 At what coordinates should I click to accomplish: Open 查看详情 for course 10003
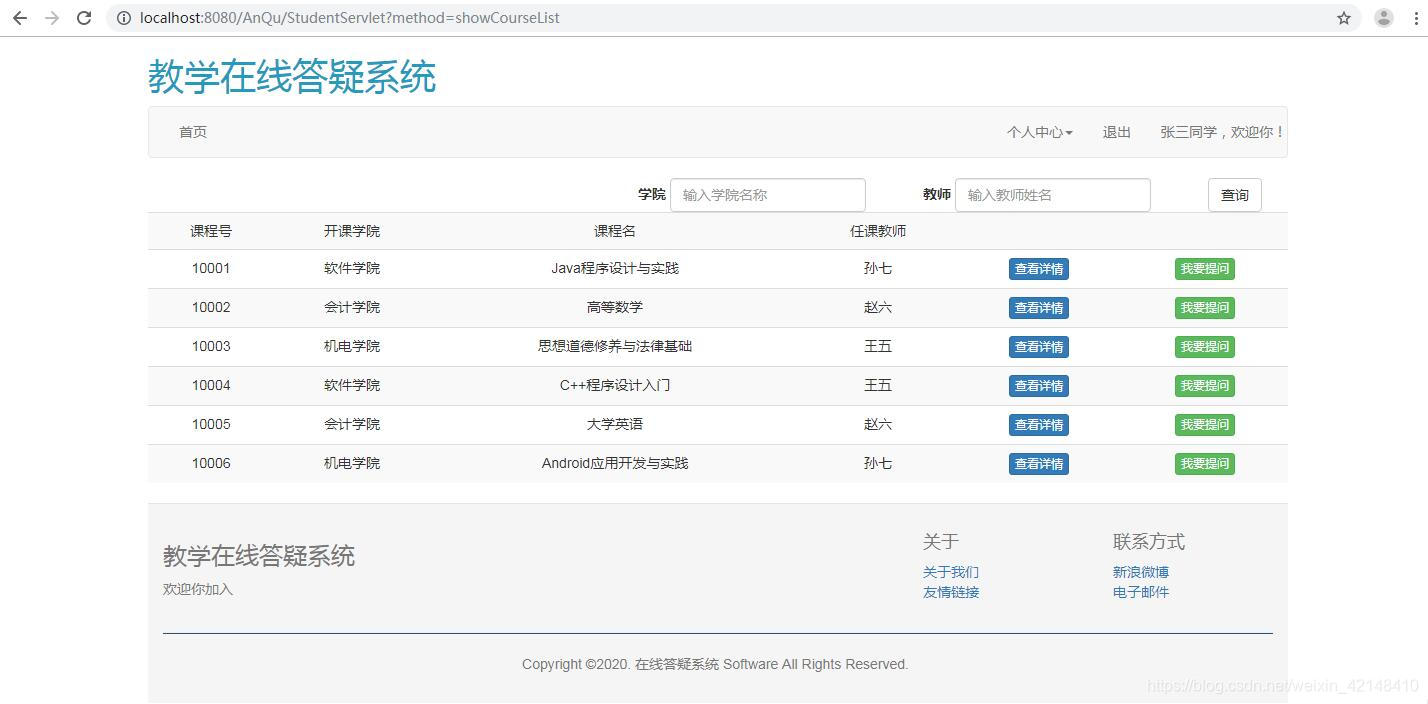(1039, 347)
